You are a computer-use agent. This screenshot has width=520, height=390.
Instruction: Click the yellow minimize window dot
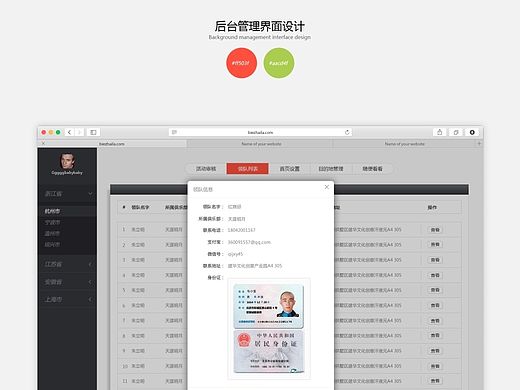51,132
